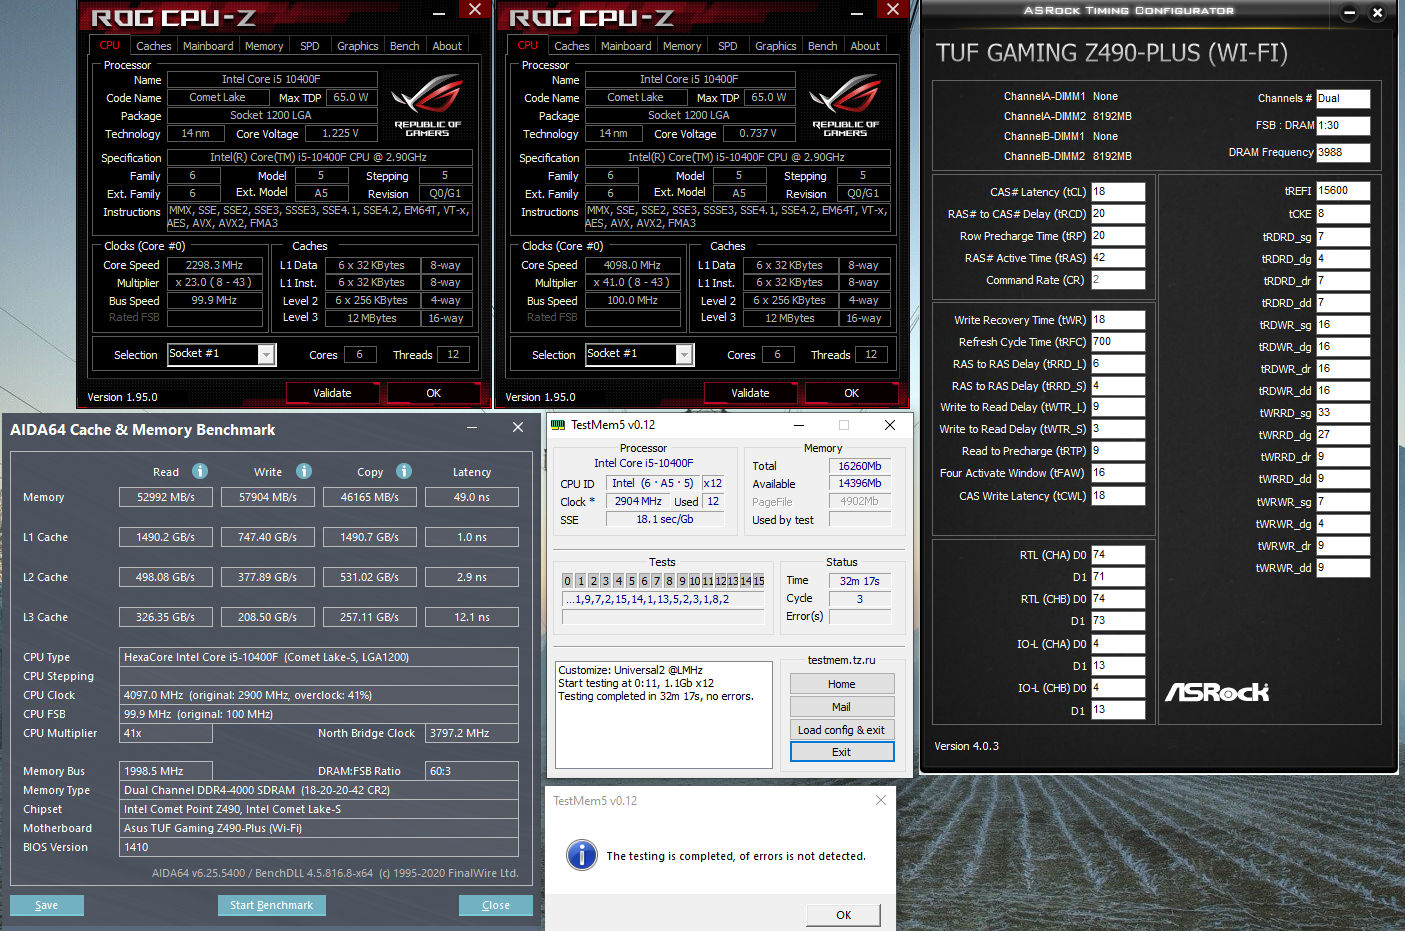The image size is (1405, 931).
Task: Click the Command Rate (CR) field
Action: (1118, 280)
